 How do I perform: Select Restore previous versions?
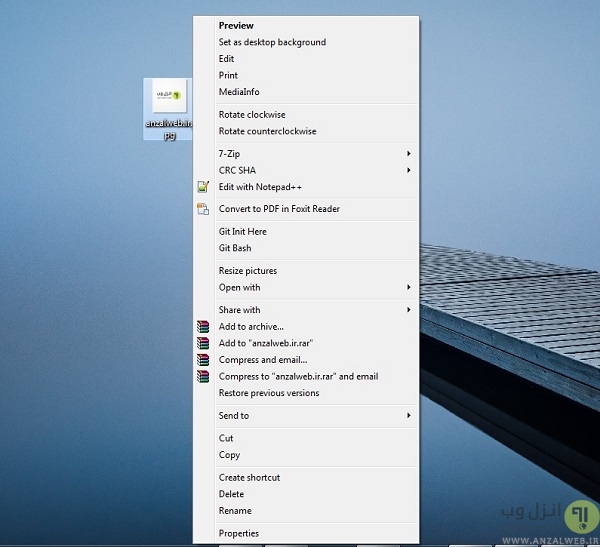tap(269, 393)
